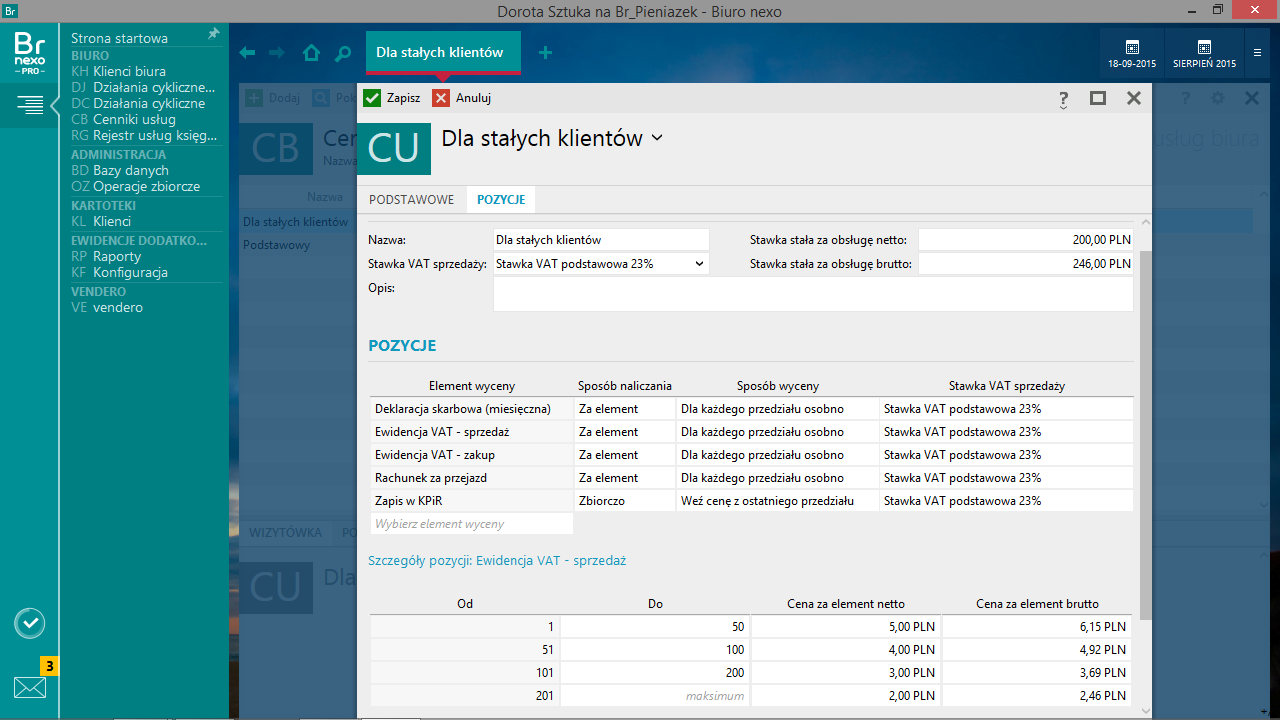Expand the Dla stałych klientów title chevron
Viewport: 1280px width, 720px height.
657,138
